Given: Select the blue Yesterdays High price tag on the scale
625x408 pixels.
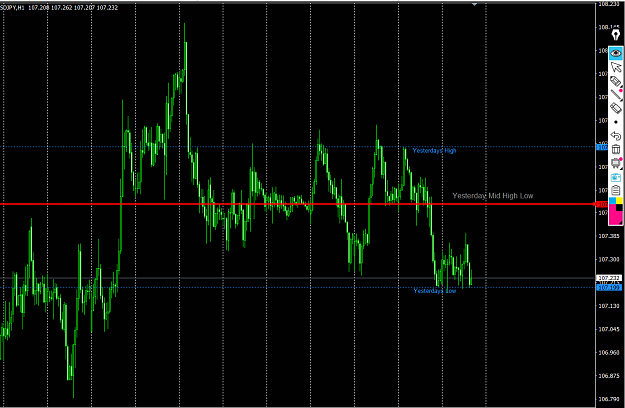Looking at the screenshot, I should point(601,147).
